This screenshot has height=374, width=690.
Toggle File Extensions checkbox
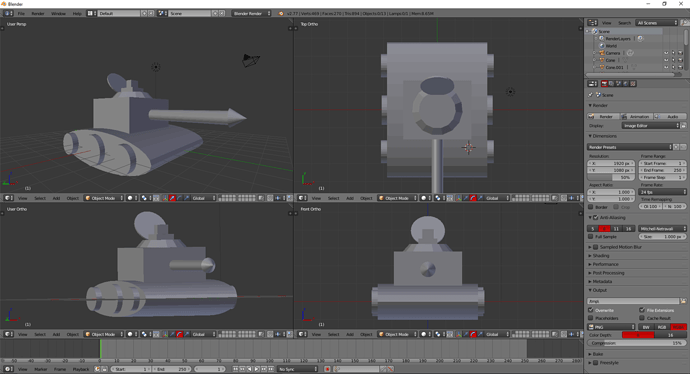642,310
